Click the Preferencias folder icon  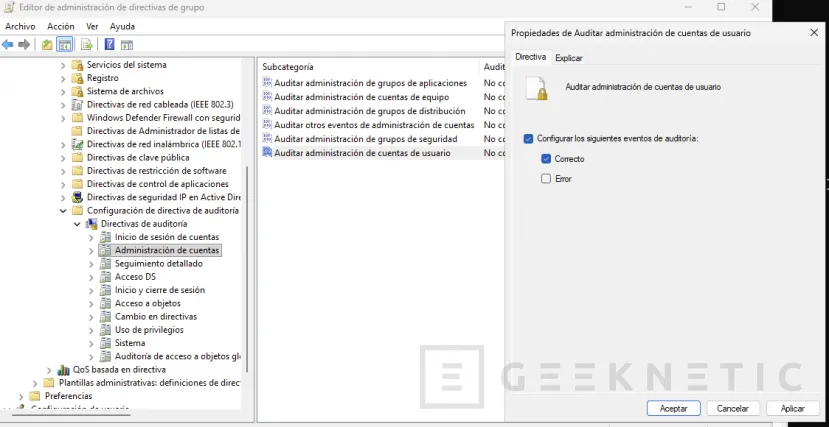pos(35,396)
